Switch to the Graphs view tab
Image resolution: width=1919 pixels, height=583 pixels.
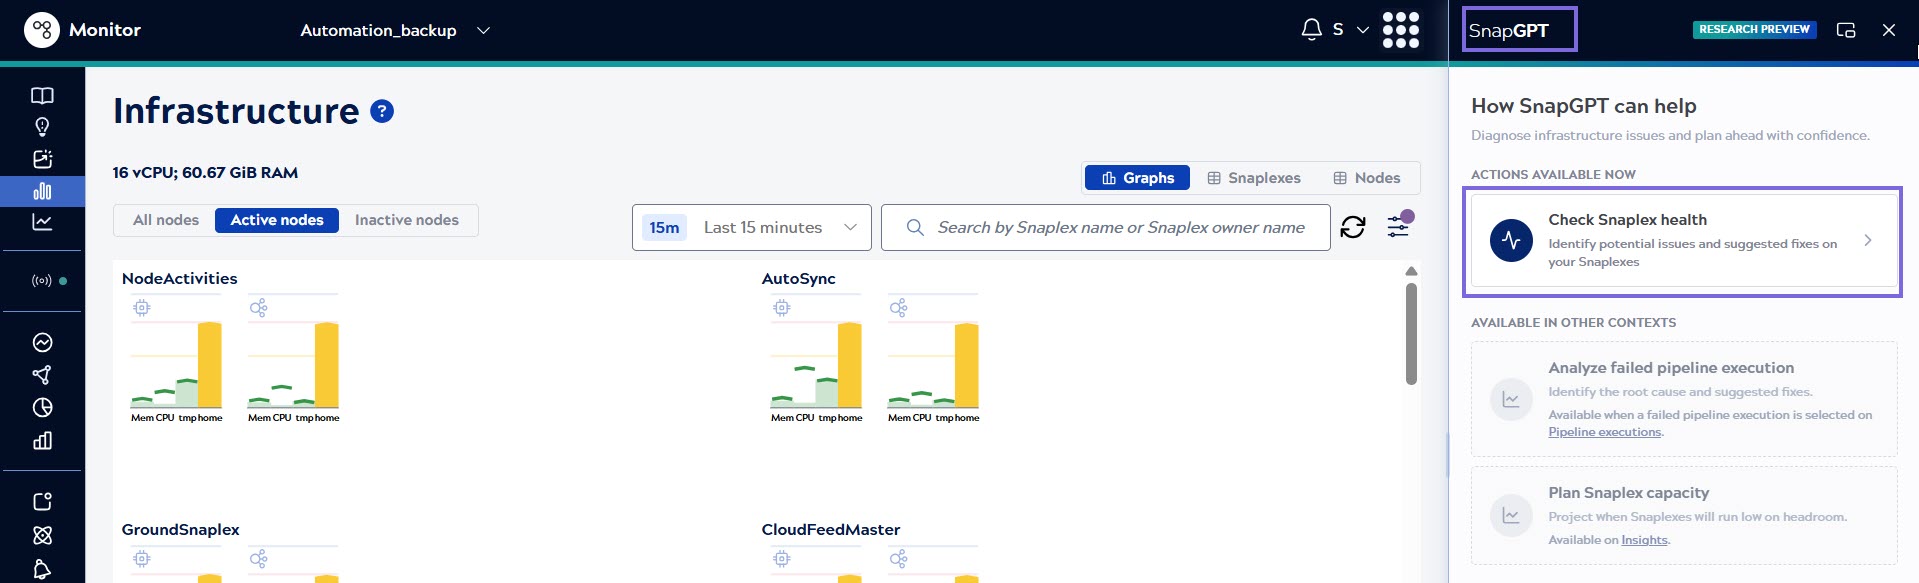tap(1138, 178)
